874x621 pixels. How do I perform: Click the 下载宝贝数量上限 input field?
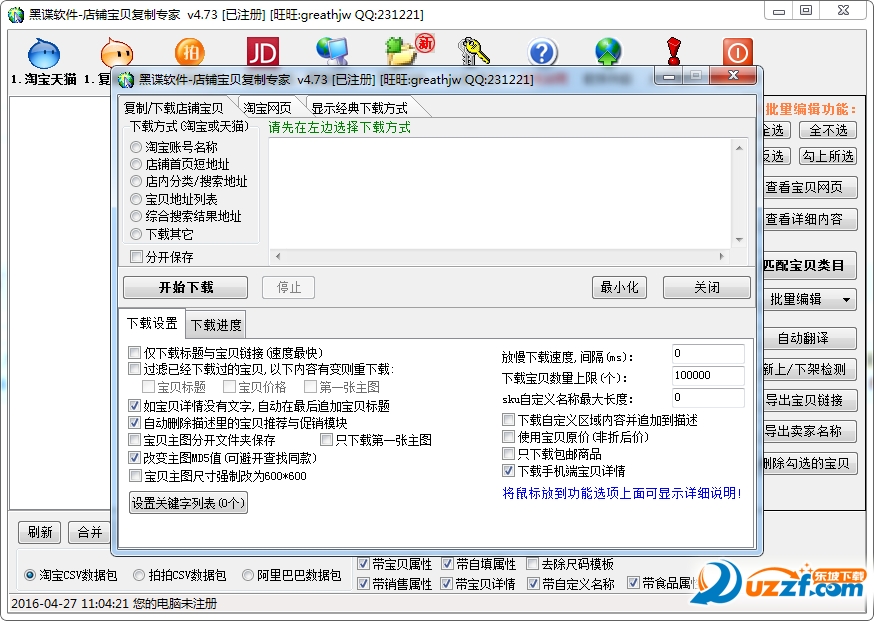tap(707, 376)
